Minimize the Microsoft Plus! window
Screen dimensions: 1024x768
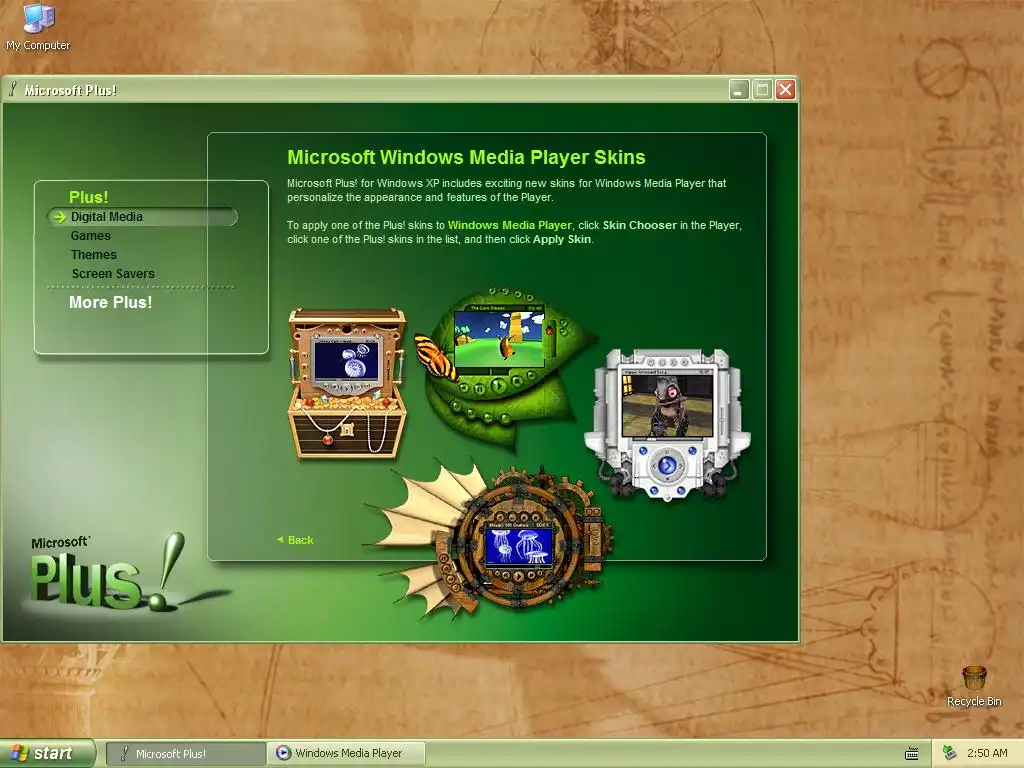click(x=739, y=89)
